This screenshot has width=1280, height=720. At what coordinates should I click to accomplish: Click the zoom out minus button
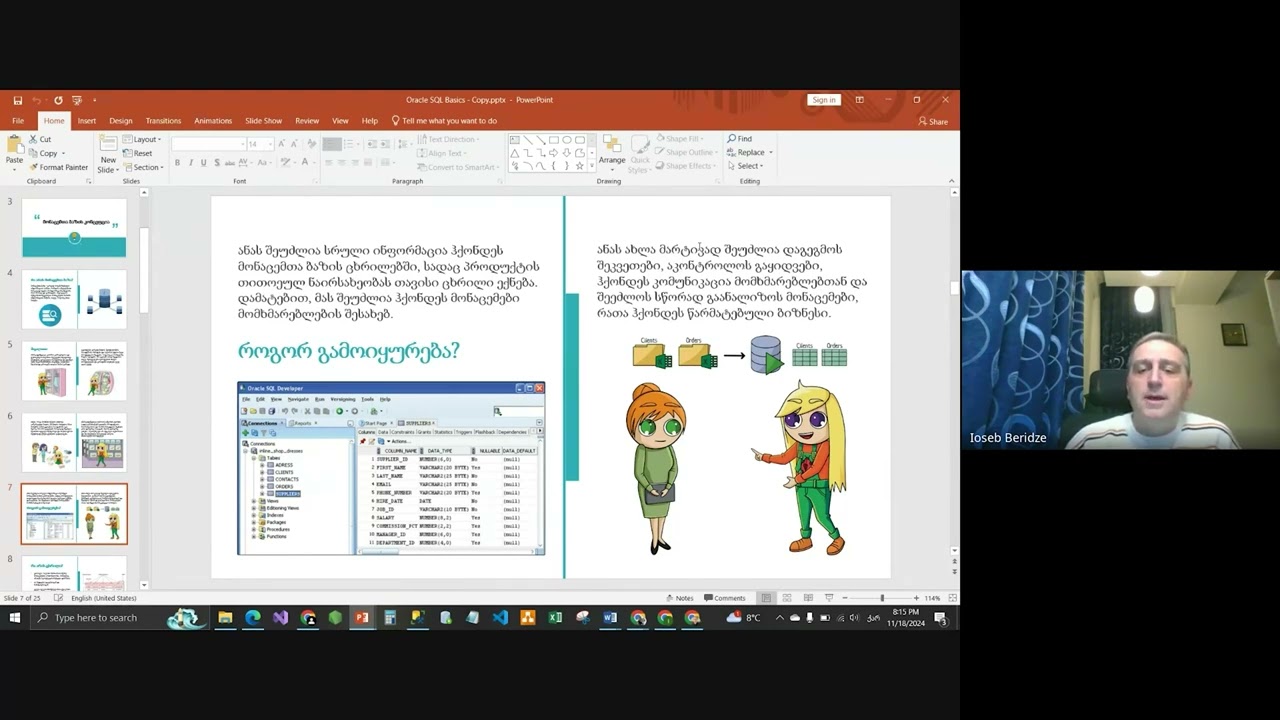click(845, 598)
